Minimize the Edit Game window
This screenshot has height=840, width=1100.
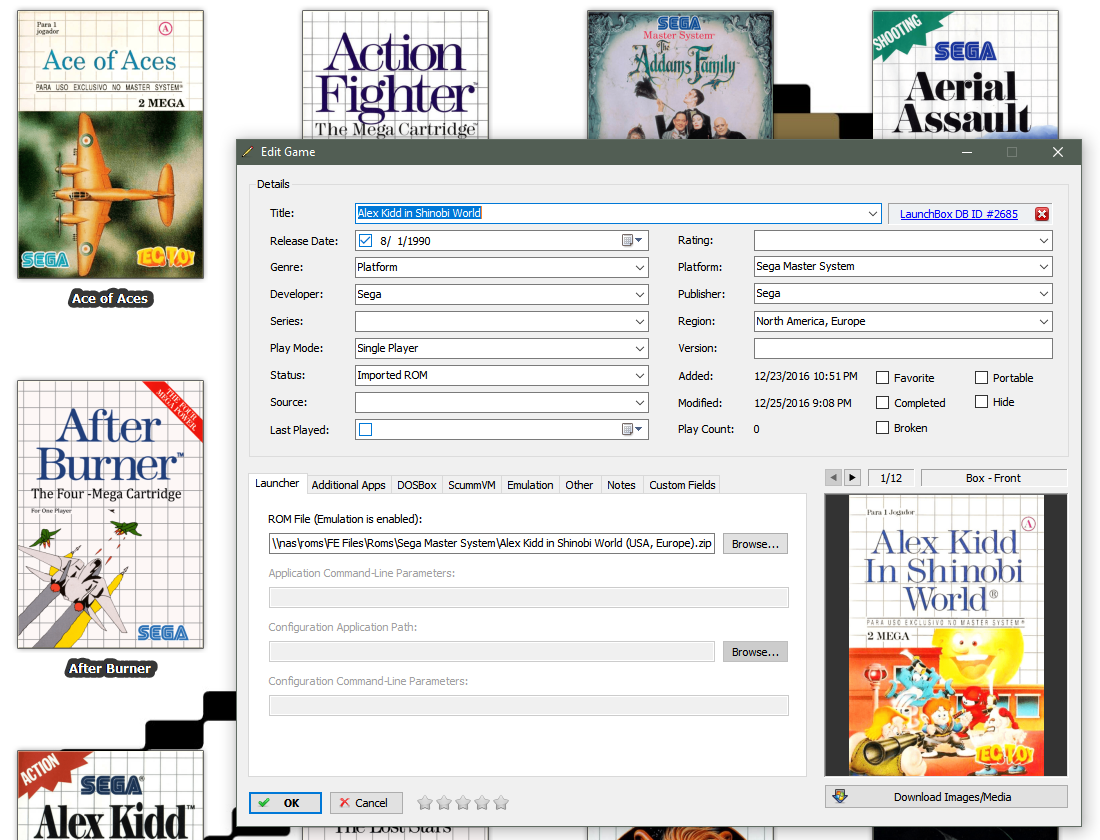pyautogui.click(x=967, y=152)
